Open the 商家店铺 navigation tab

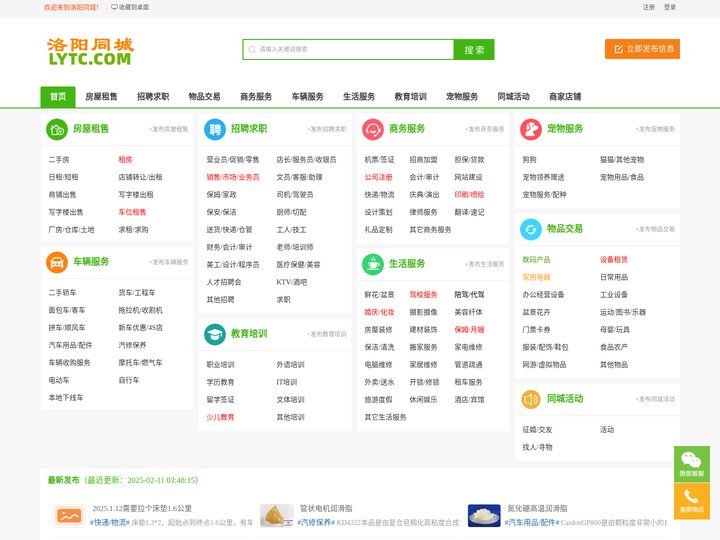point(565,96)
